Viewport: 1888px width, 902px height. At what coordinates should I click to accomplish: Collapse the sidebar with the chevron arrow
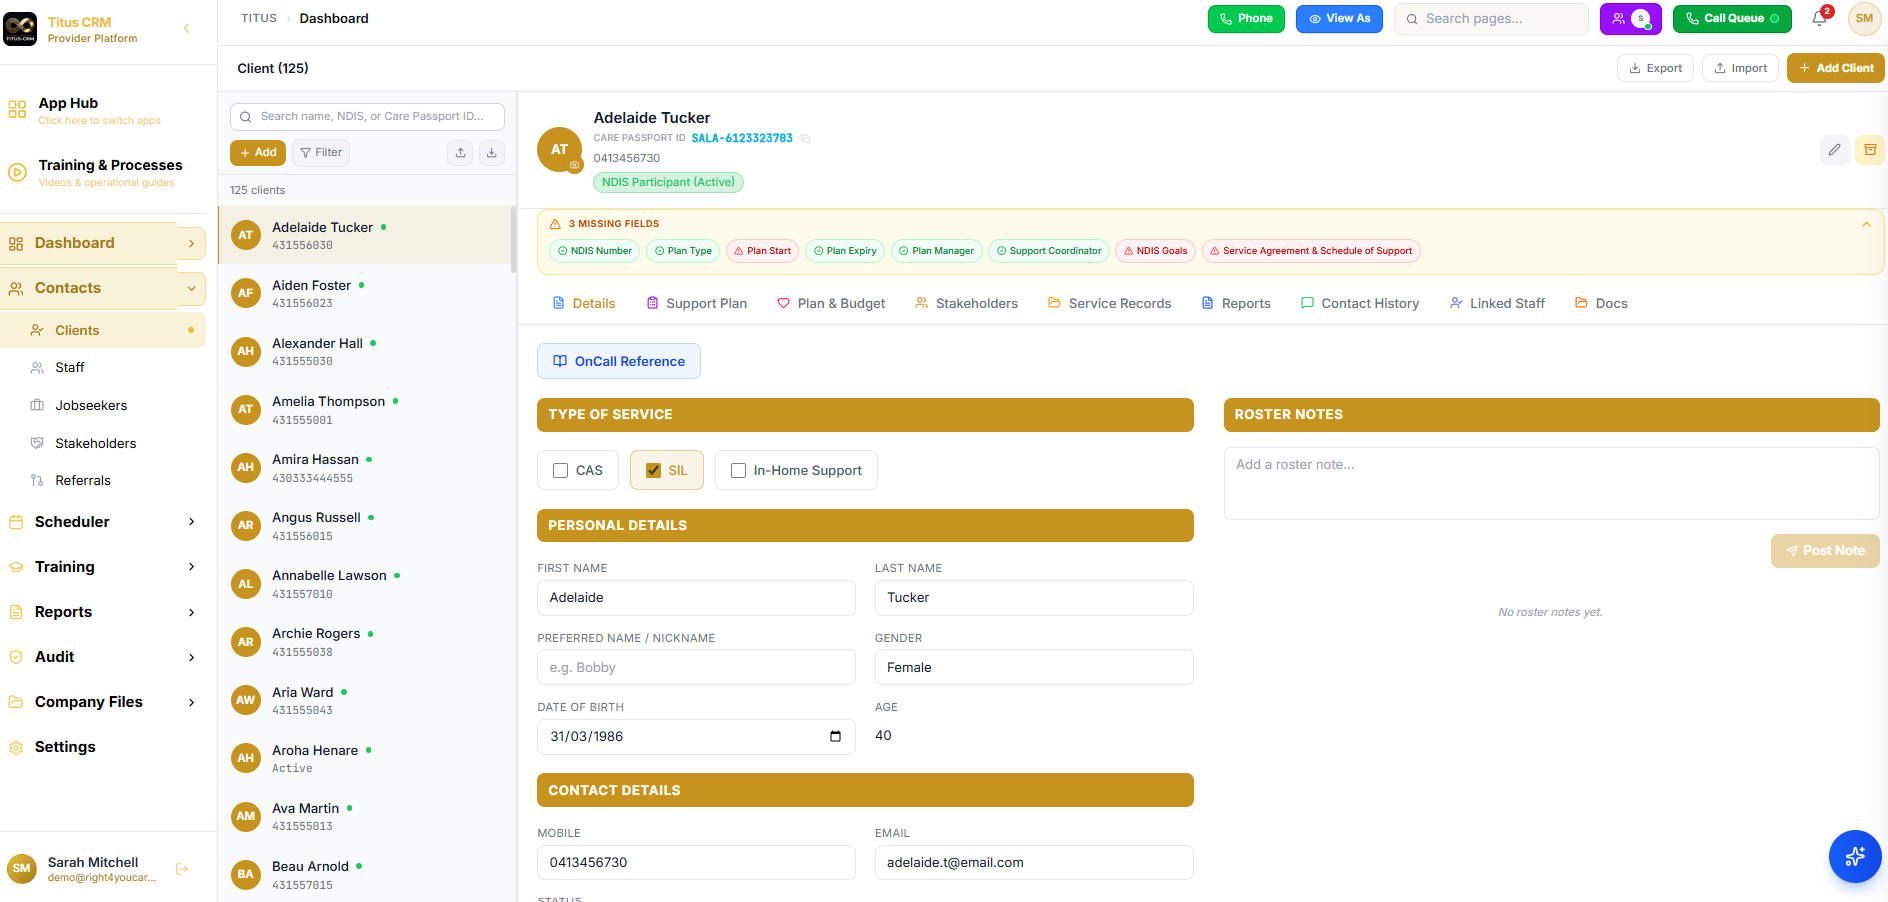point(187,29)
